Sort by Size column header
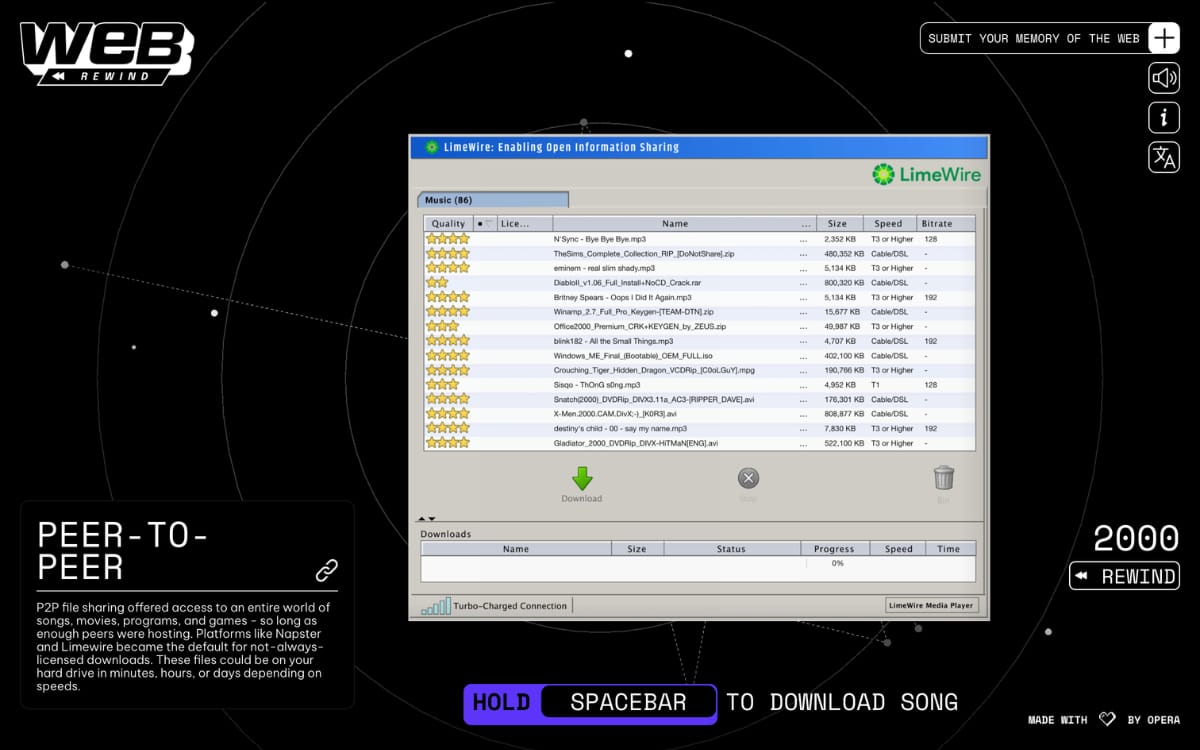The height and width of the screenshot is (750, 1200). coord(837,224)
